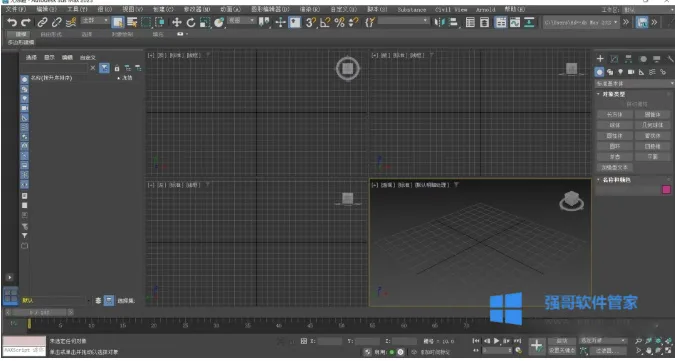This screenshot has height=361, width=675.
Task: Click the Bind to Space Warp icon
Action: [x=71, y=22]
